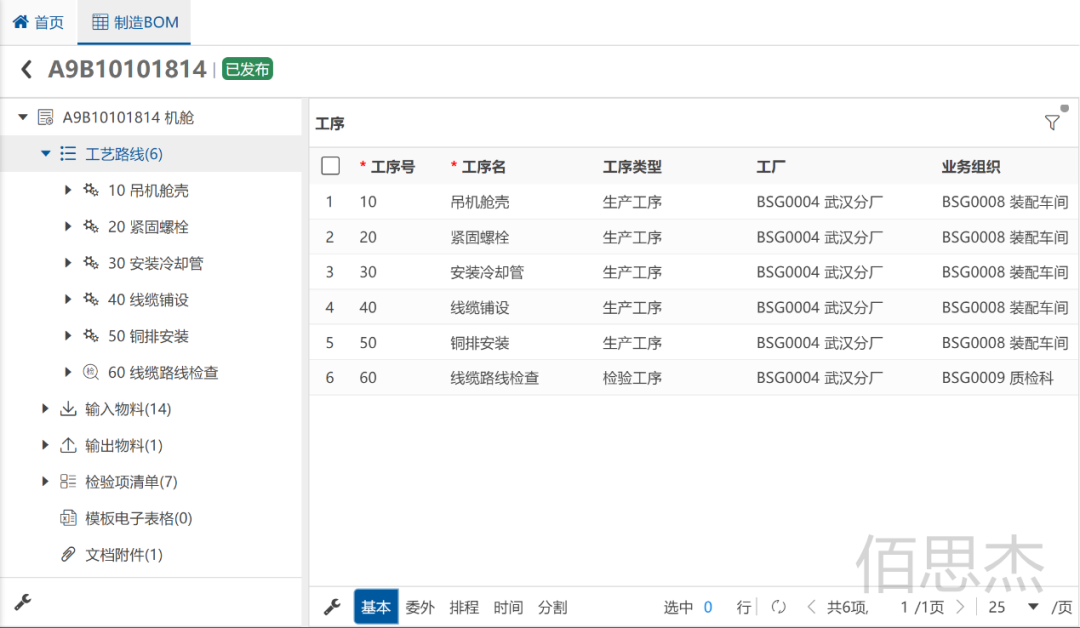The image size is (1080, 628).
Task: Collapse the 工艺路线(6) tree node
Action: click(45, 154)
